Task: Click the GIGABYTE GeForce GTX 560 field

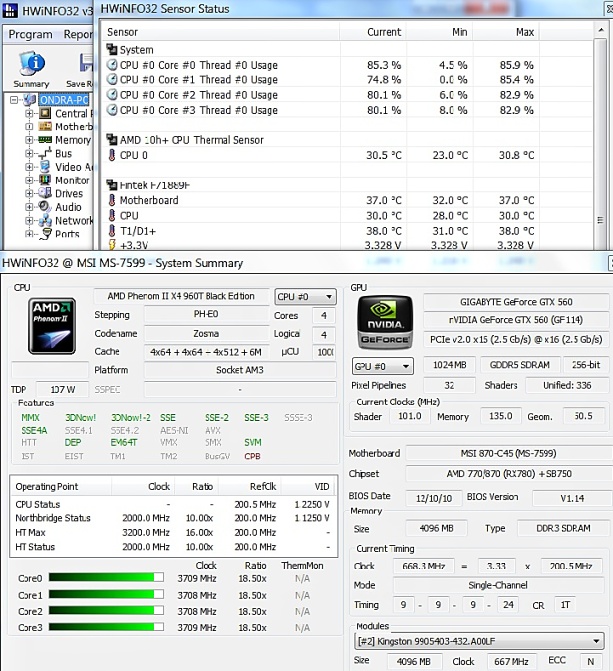Action: click(x=516, y=302)
